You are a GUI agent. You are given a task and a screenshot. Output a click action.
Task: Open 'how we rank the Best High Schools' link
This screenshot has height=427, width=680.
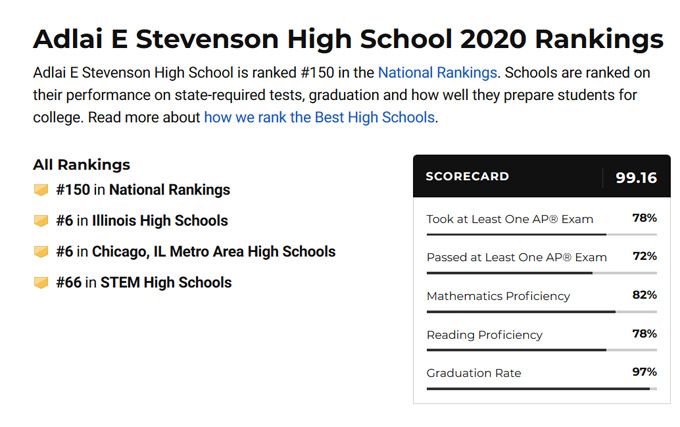tap(319, 117)
